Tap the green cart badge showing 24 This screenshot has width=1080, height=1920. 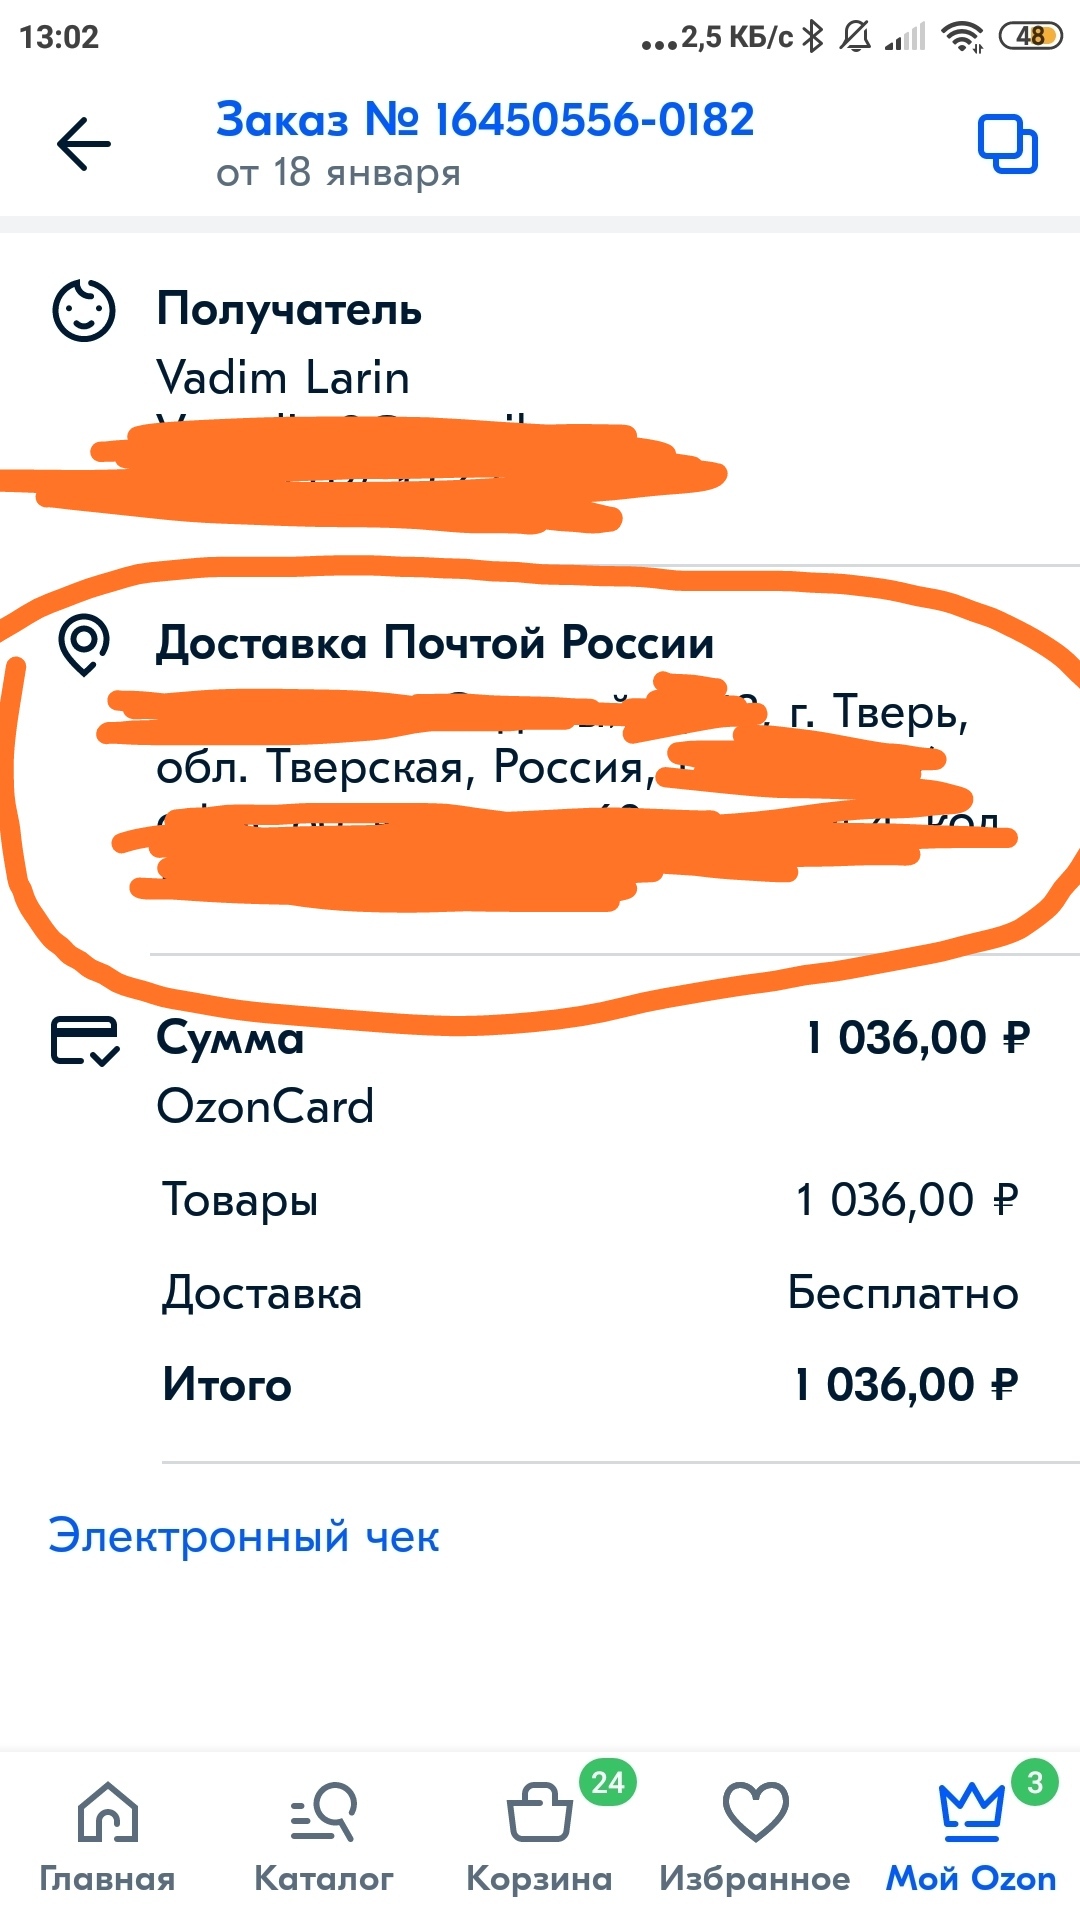608,1782
